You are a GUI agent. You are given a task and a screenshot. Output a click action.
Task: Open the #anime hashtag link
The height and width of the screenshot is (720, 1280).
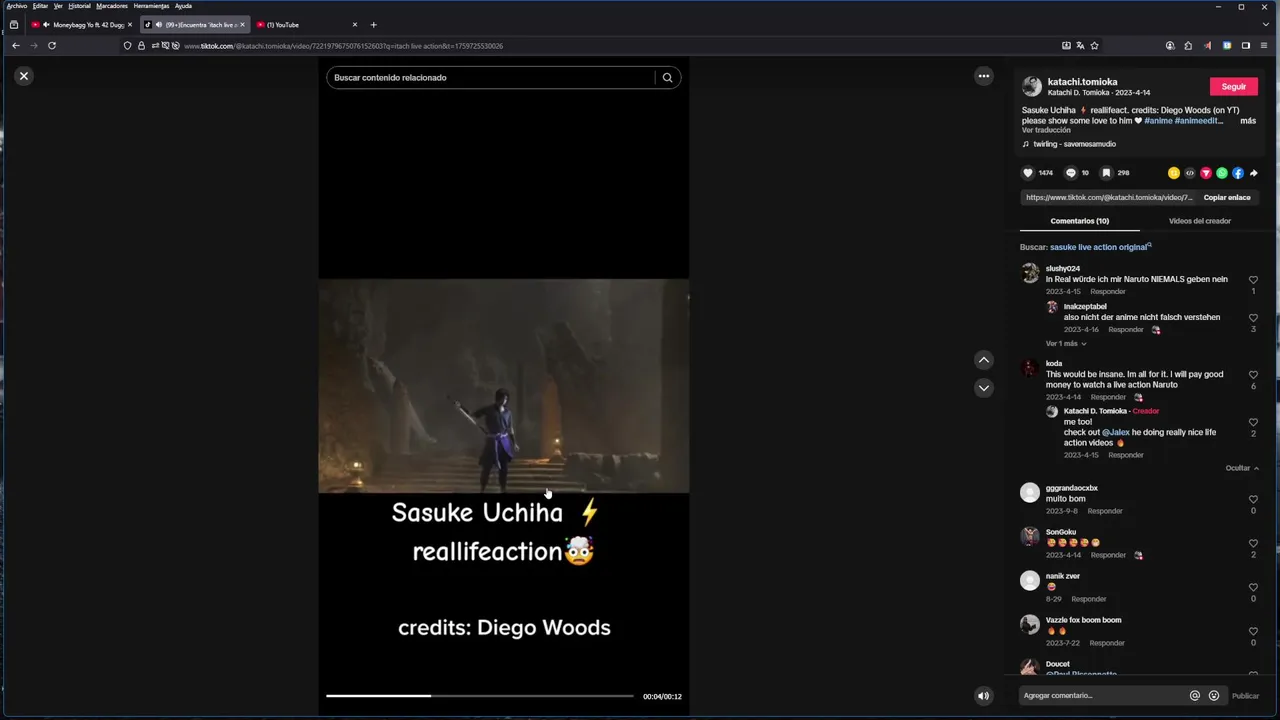1158,121
